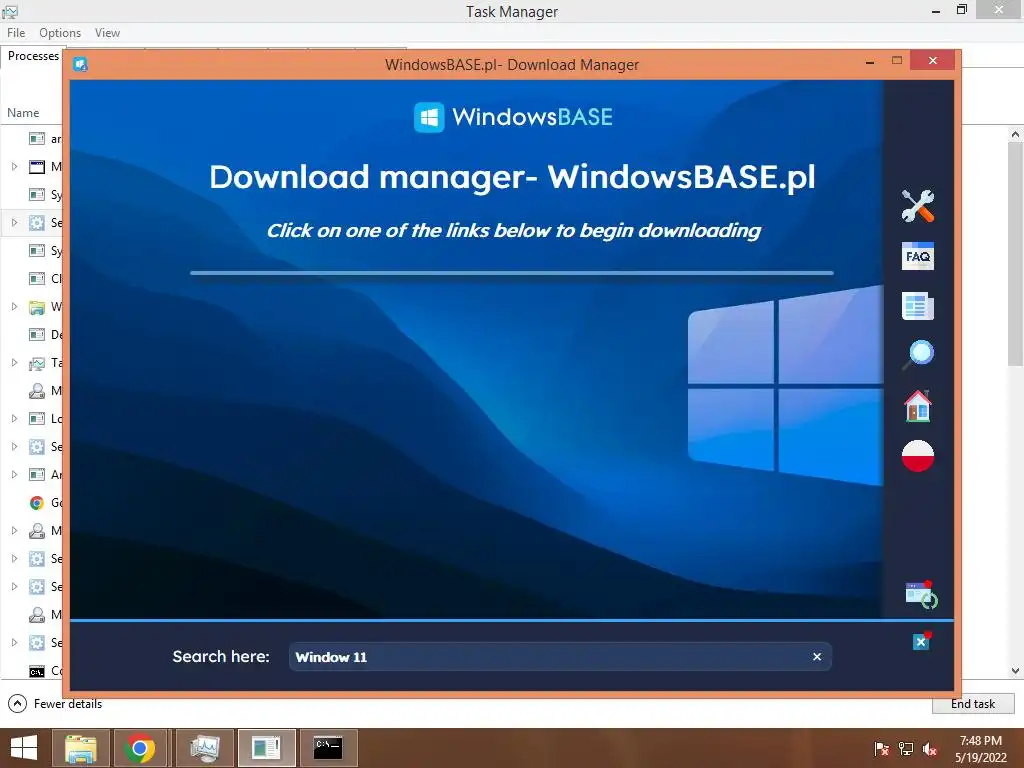Click the Task Manager vertical scrollbar thumb
This screenshot has height=768, width=1024.
[1015, 253]
